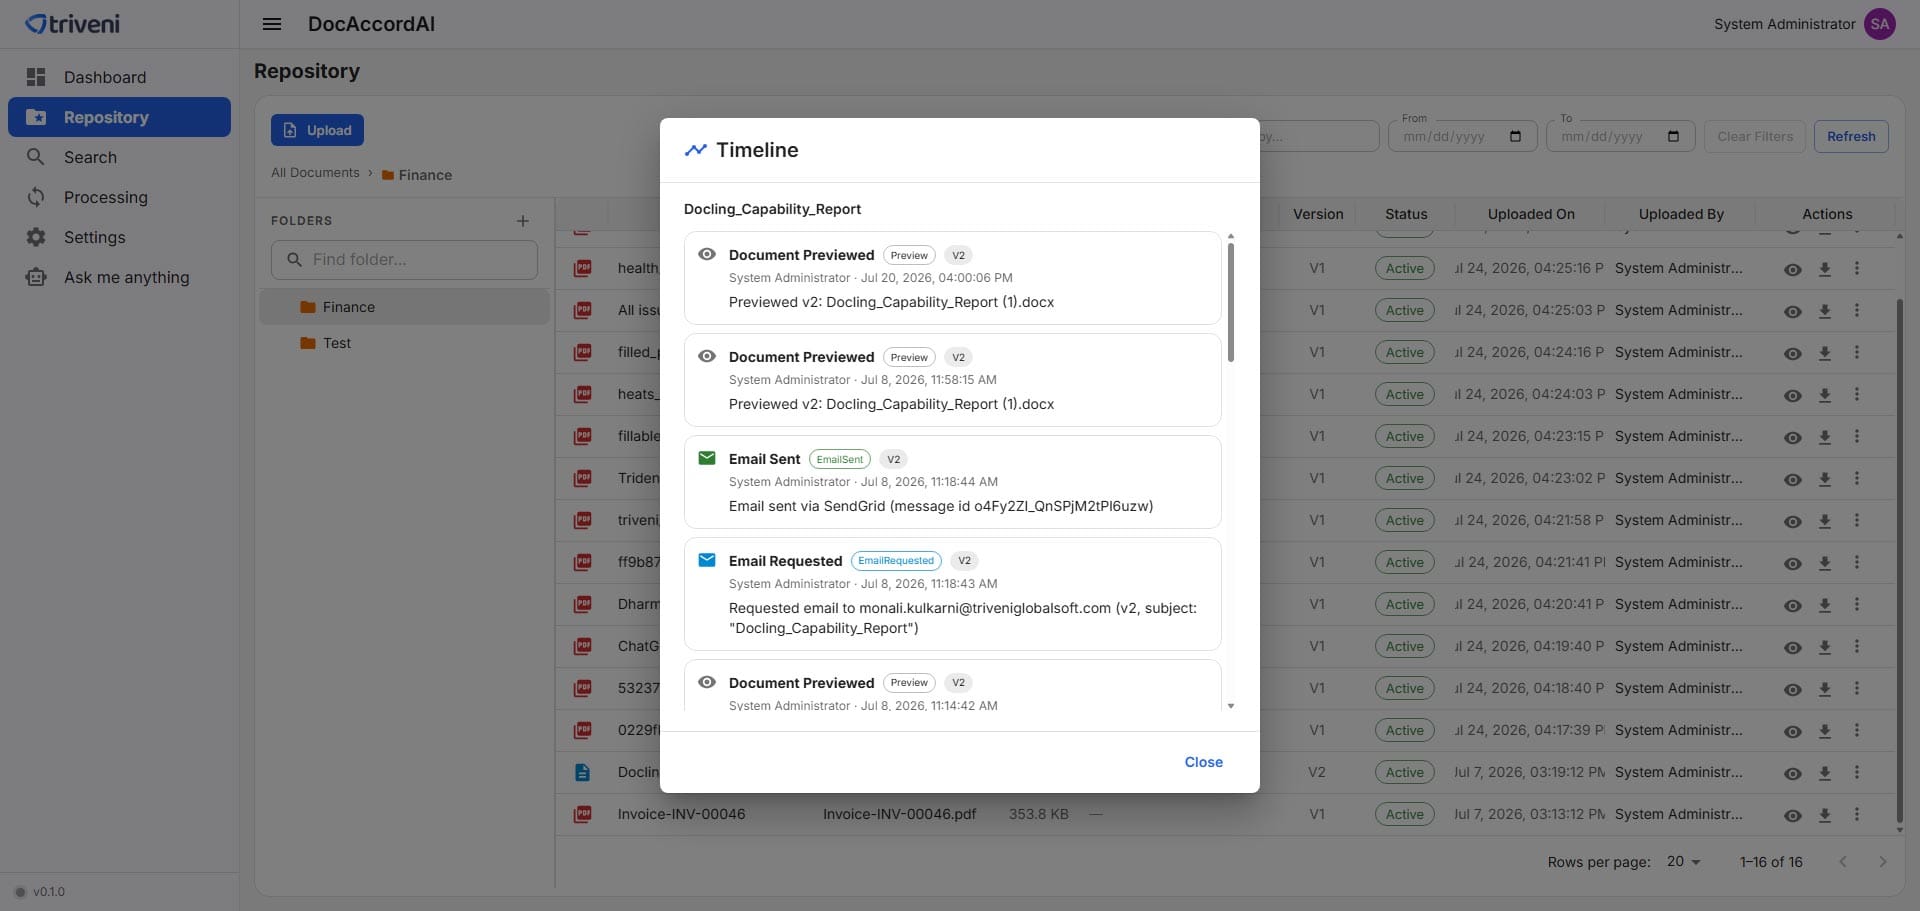
Task: Click timeline scrollbar thumb
Action: coord(1231,302)
